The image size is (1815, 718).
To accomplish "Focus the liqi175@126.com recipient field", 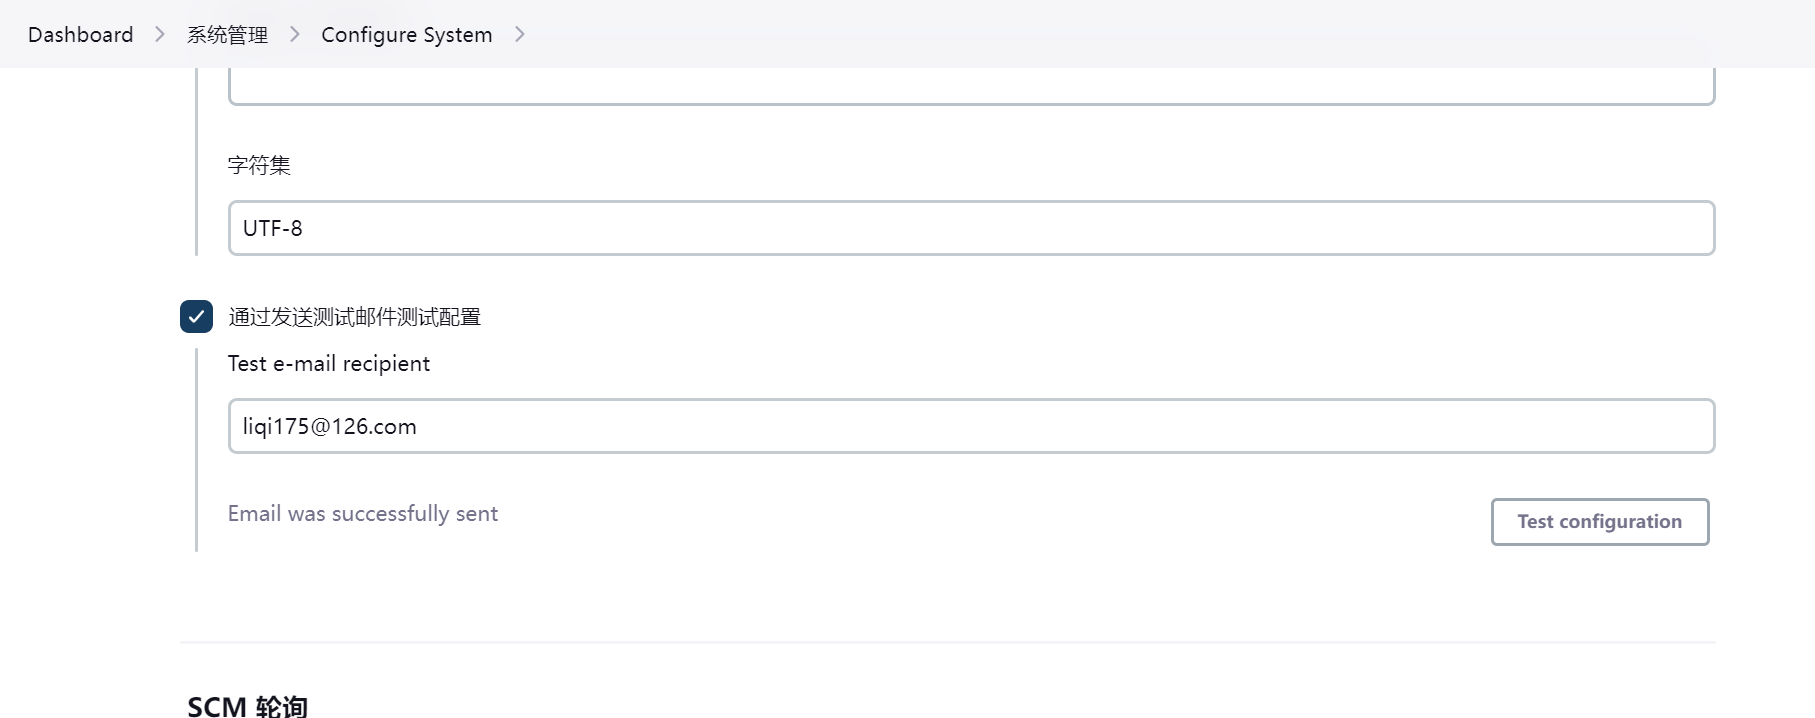I will [970, 426].
